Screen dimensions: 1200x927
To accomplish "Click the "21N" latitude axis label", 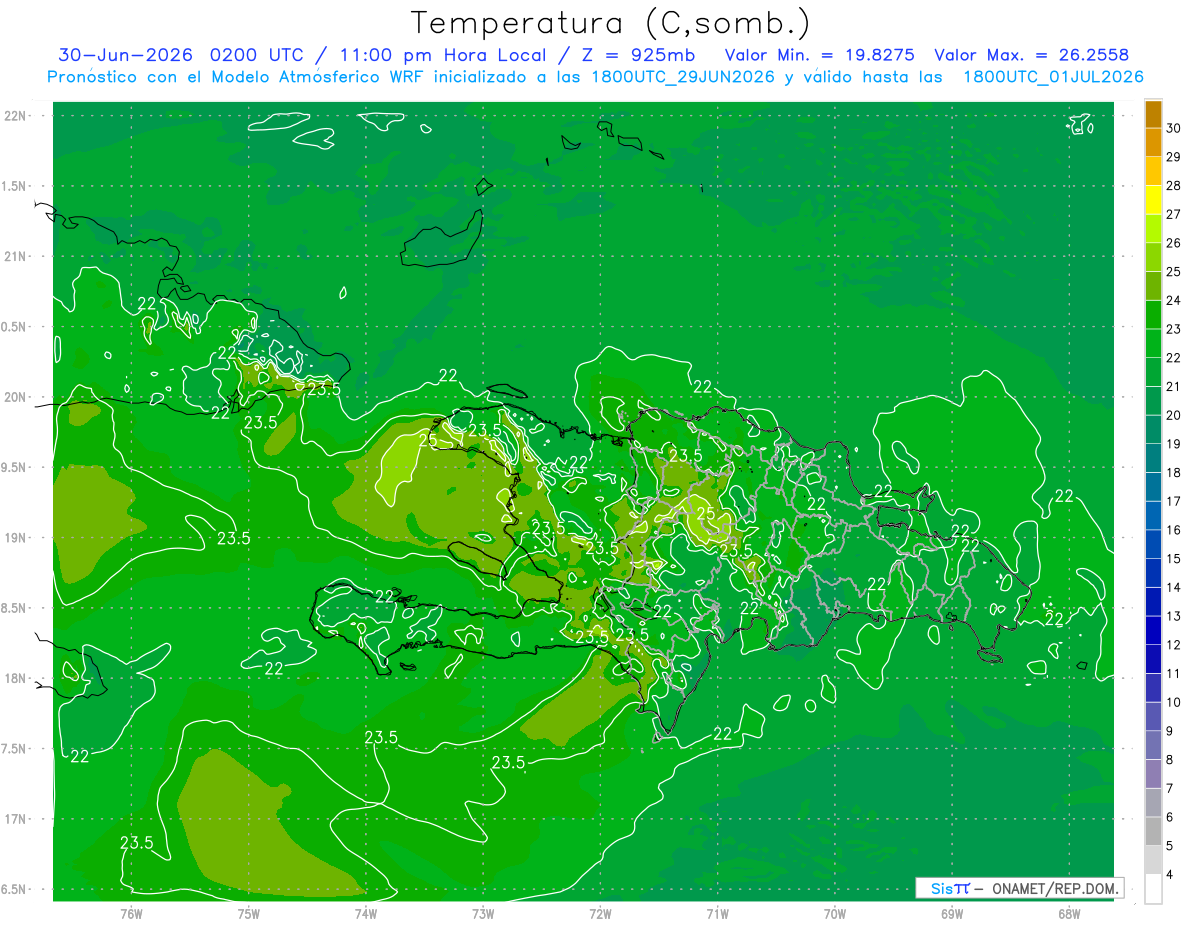I will click(15, 256).
